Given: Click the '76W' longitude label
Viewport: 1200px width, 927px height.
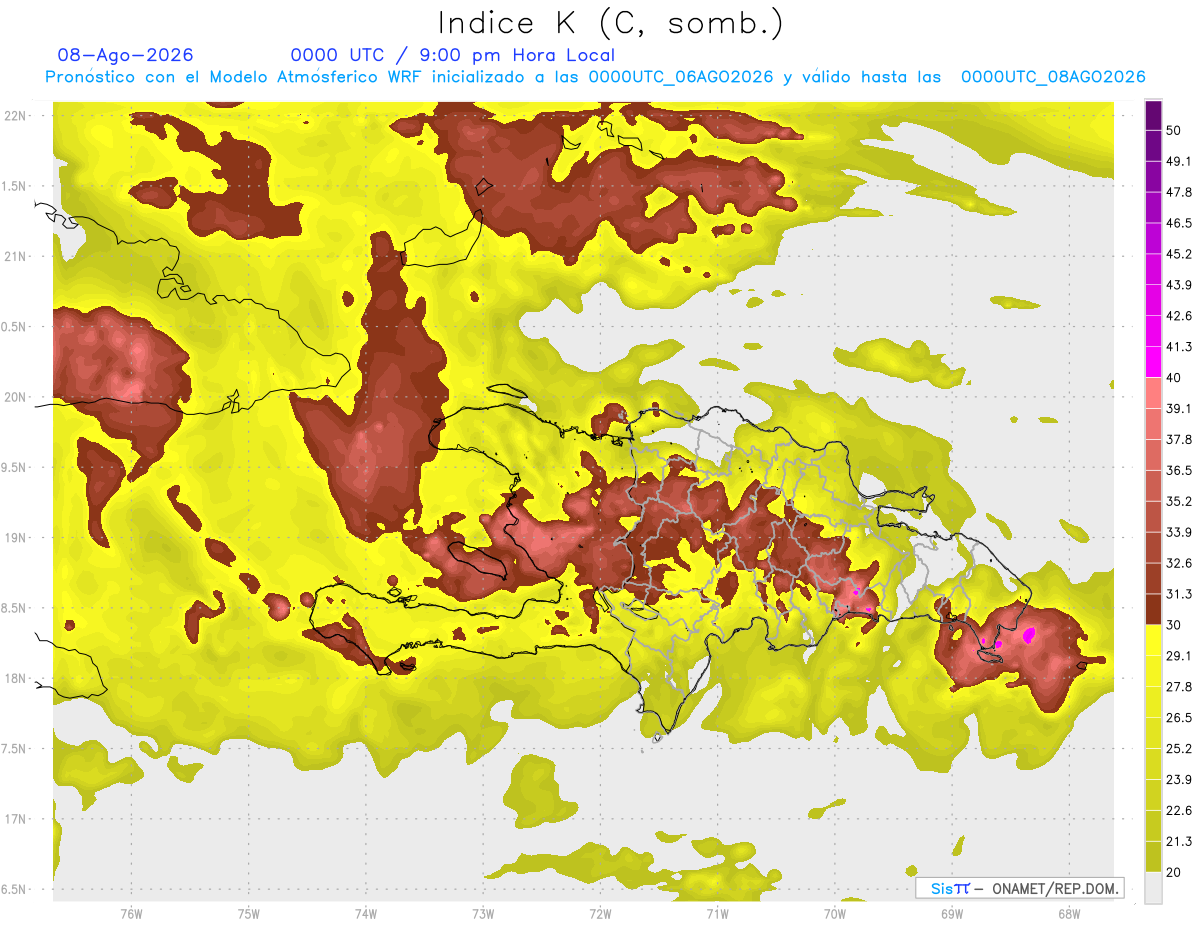Looking at the screenshot, I should point(131,913).
